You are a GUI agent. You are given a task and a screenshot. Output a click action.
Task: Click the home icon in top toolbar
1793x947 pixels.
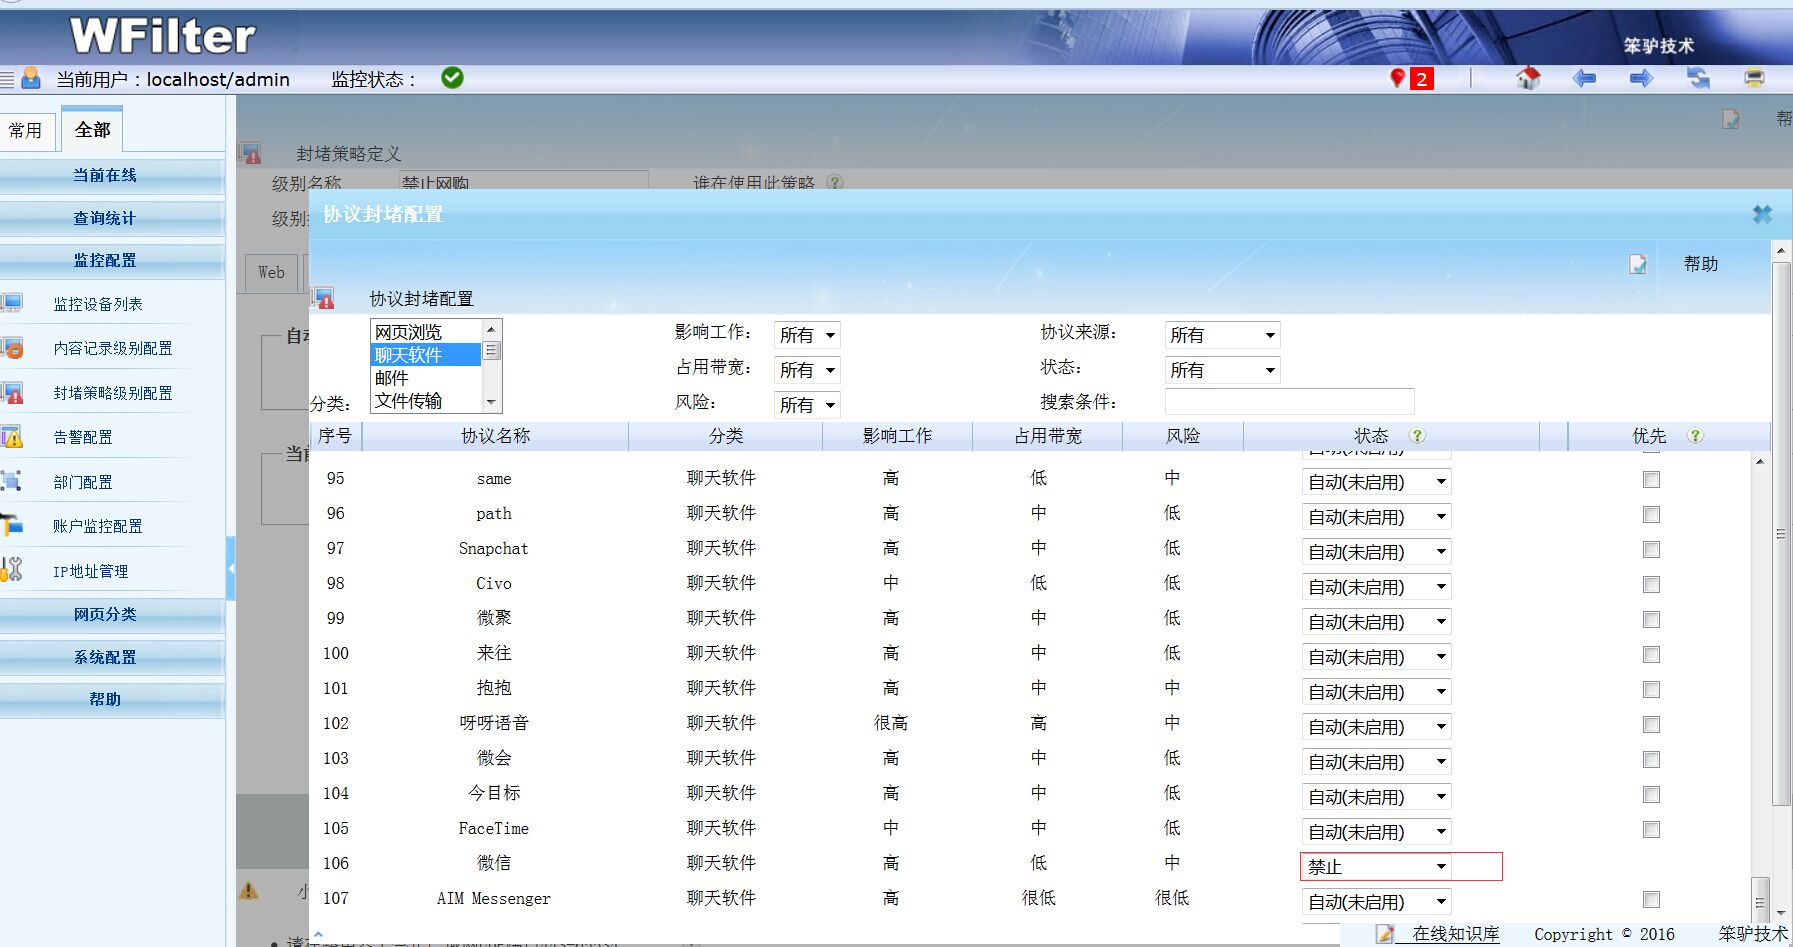pyautogui.click(x=1528, y=78)
